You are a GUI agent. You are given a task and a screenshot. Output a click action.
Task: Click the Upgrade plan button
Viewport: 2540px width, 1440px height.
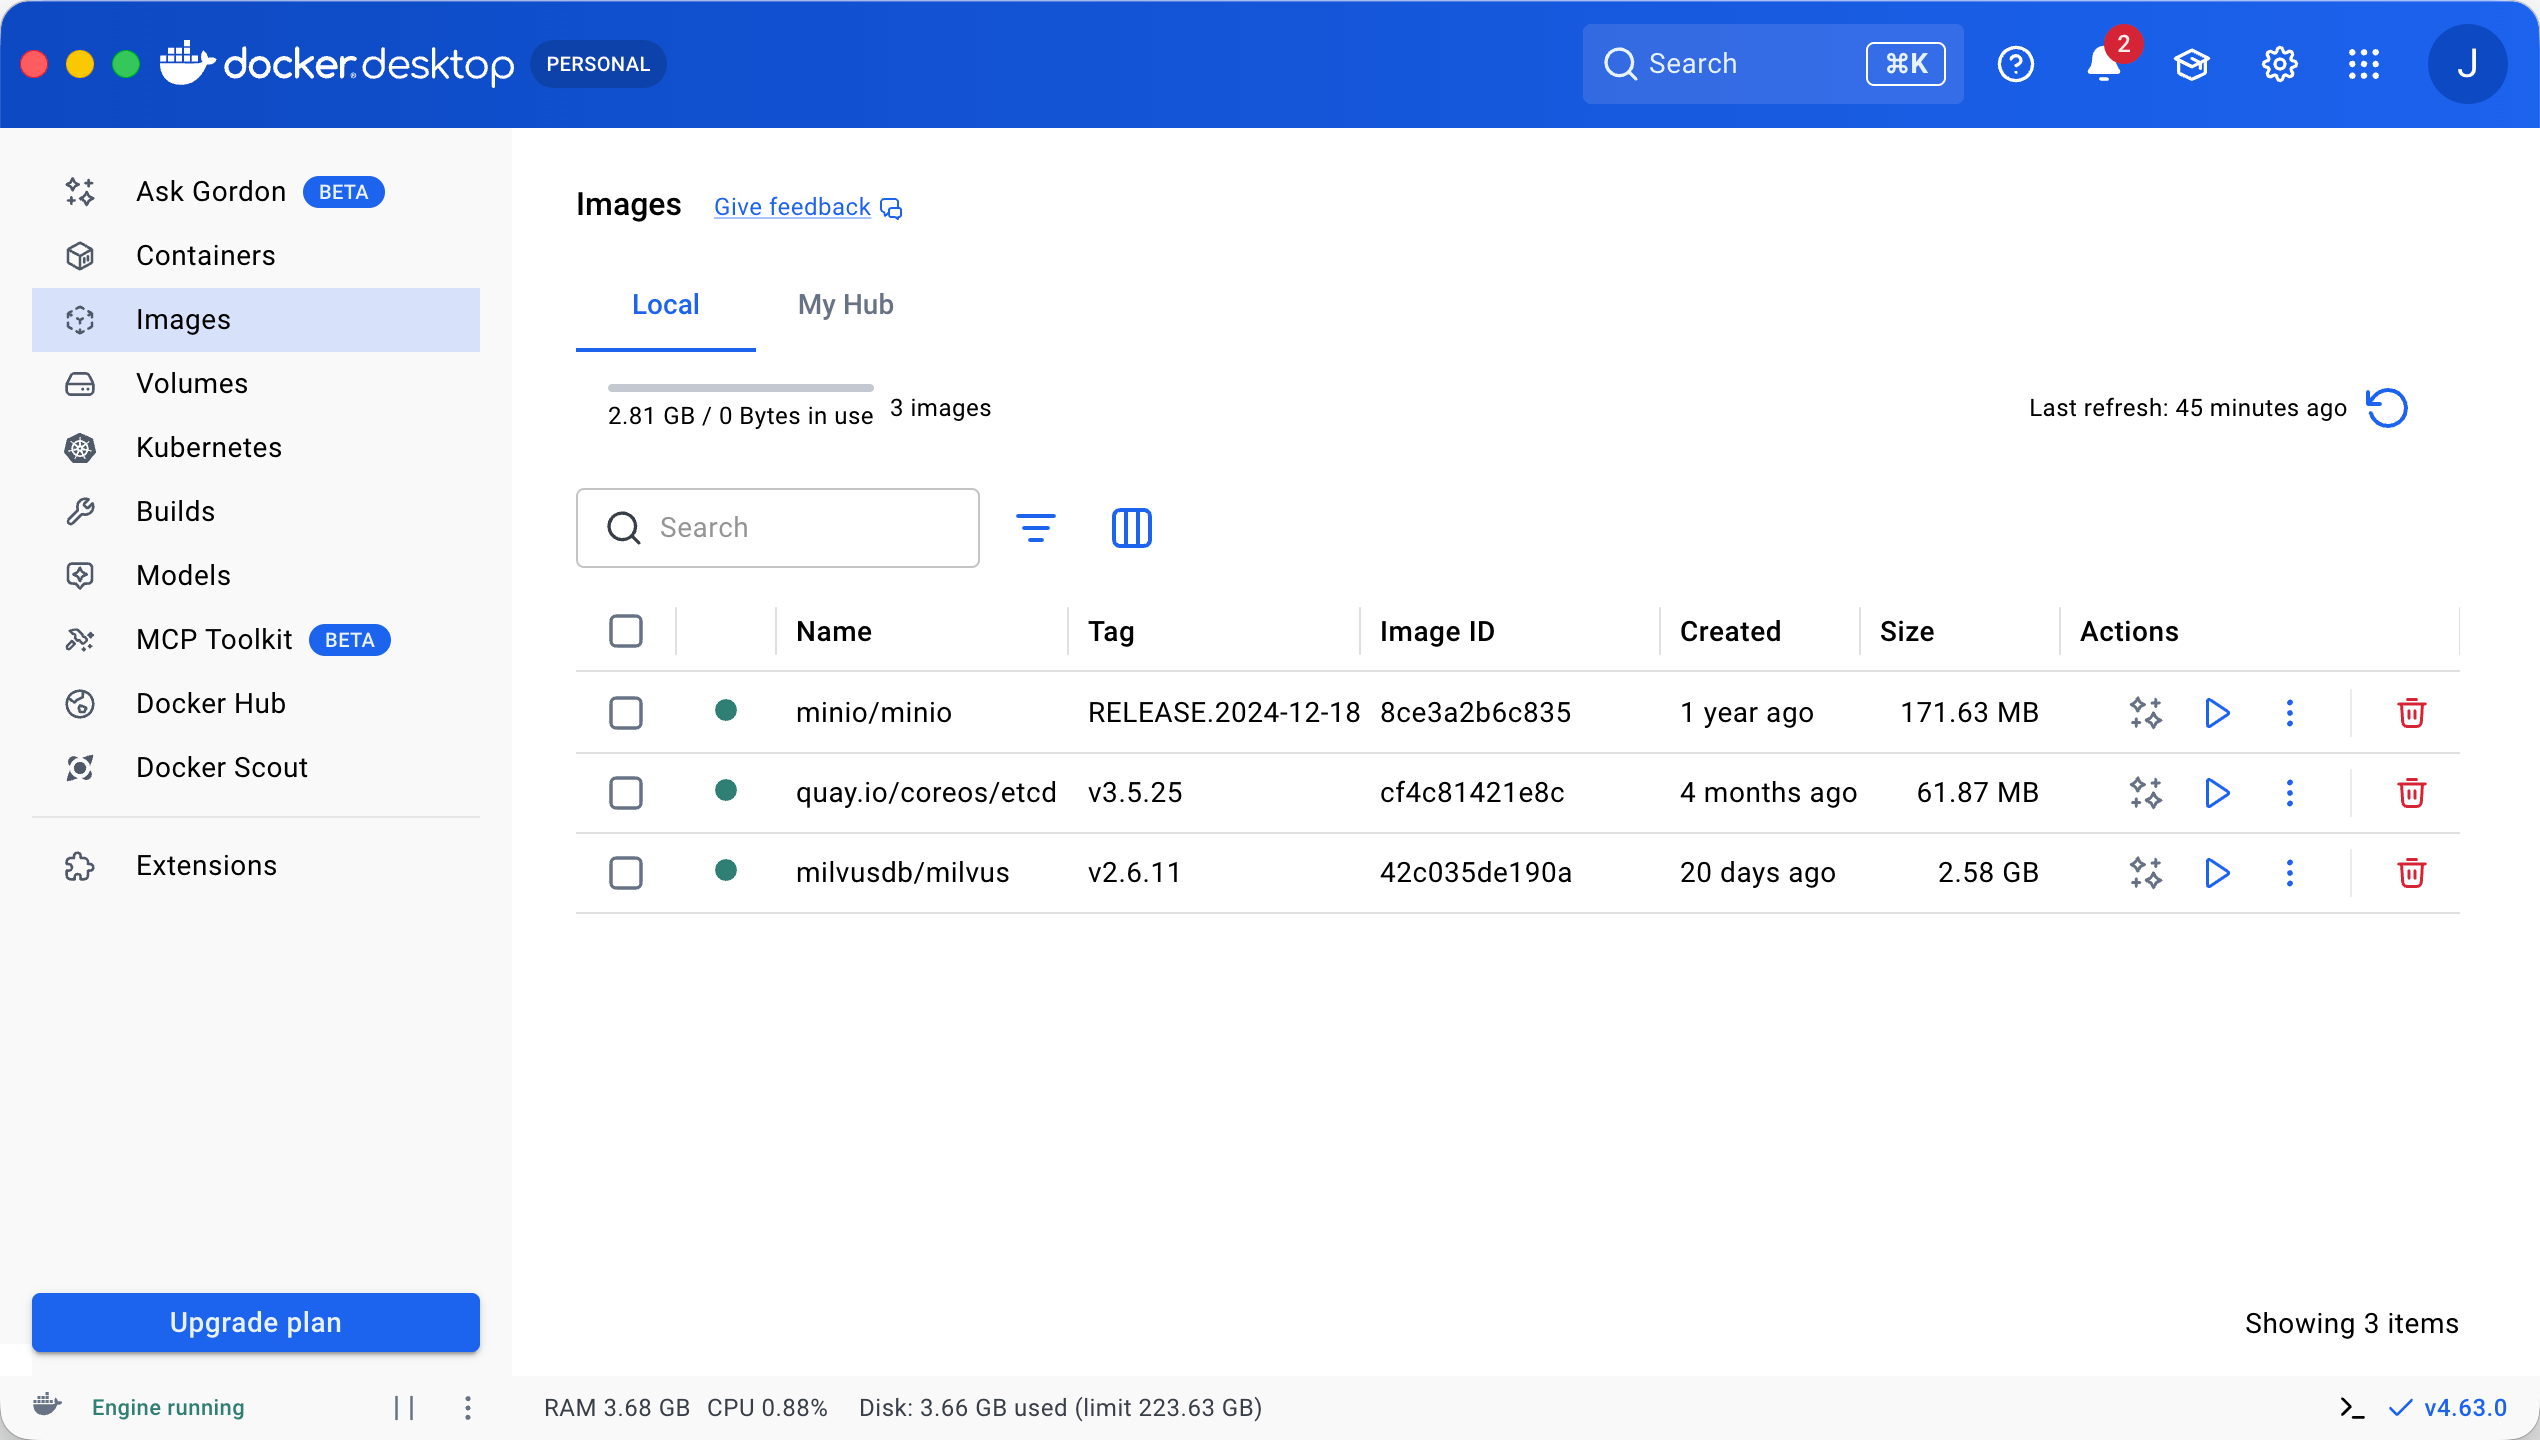256,1322
